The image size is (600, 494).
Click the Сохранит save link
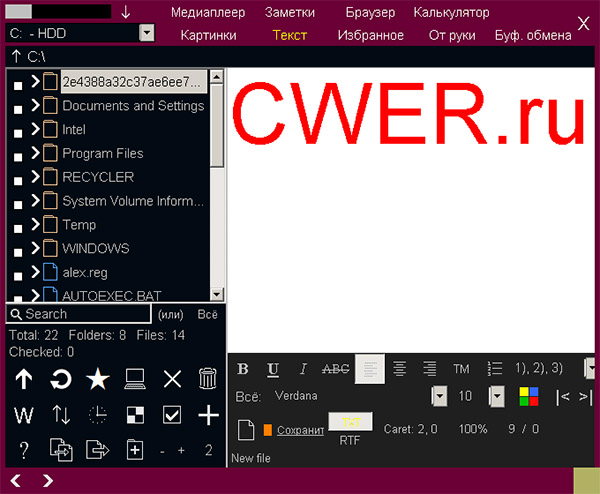(300, 430)
